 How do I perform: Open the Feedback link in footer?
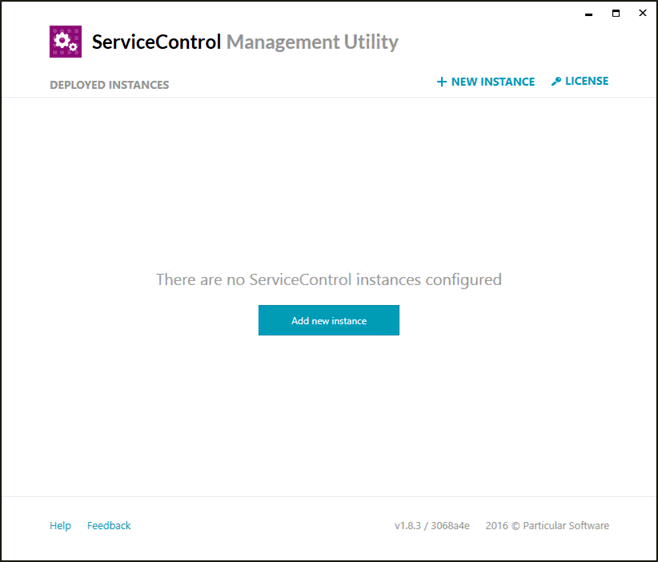point(109,525)
